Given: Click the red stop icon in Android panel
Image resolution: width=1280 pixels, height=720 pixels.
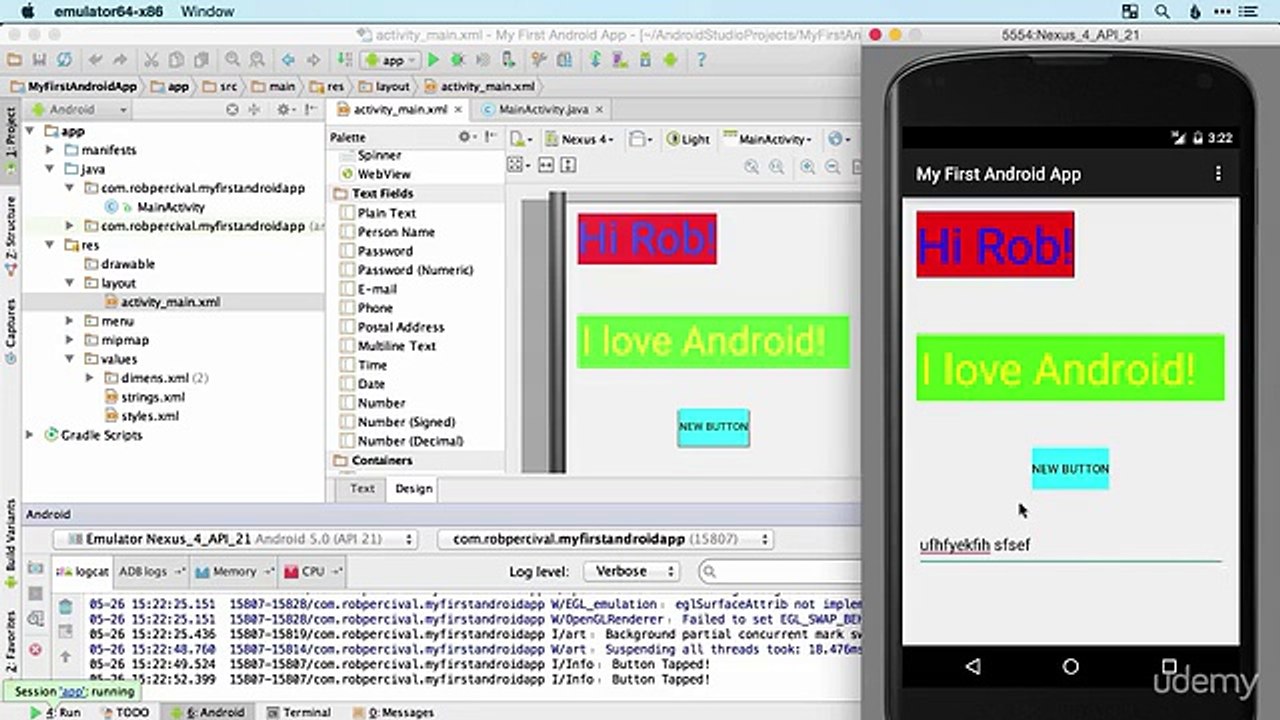Looking at the screenshot, I should coord(36,650).
